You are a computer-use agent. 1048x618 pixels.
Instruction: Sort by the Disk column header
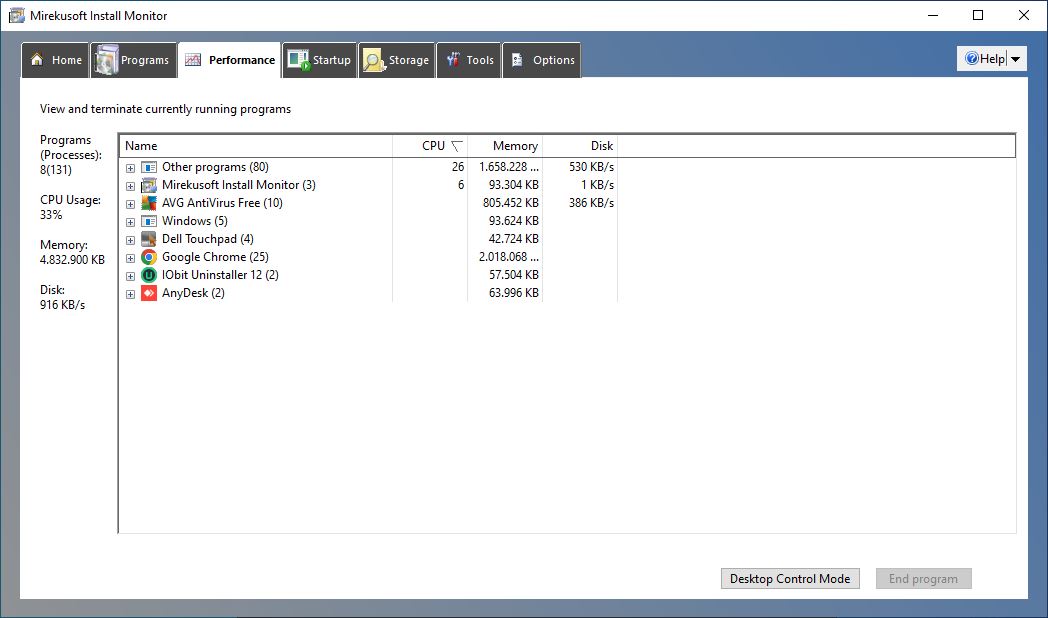point(579,146)
